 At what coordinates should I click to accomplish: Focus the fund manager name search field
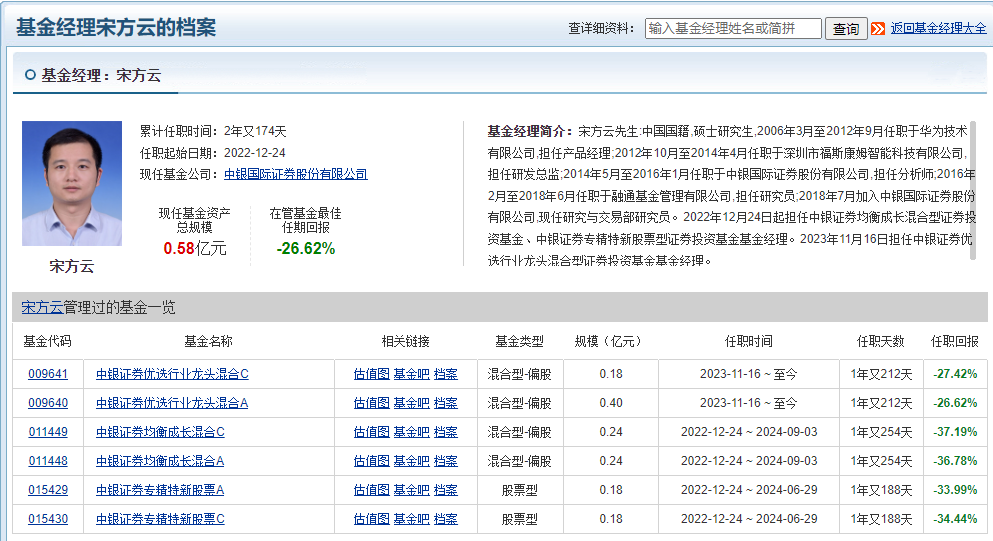[733, 29]
